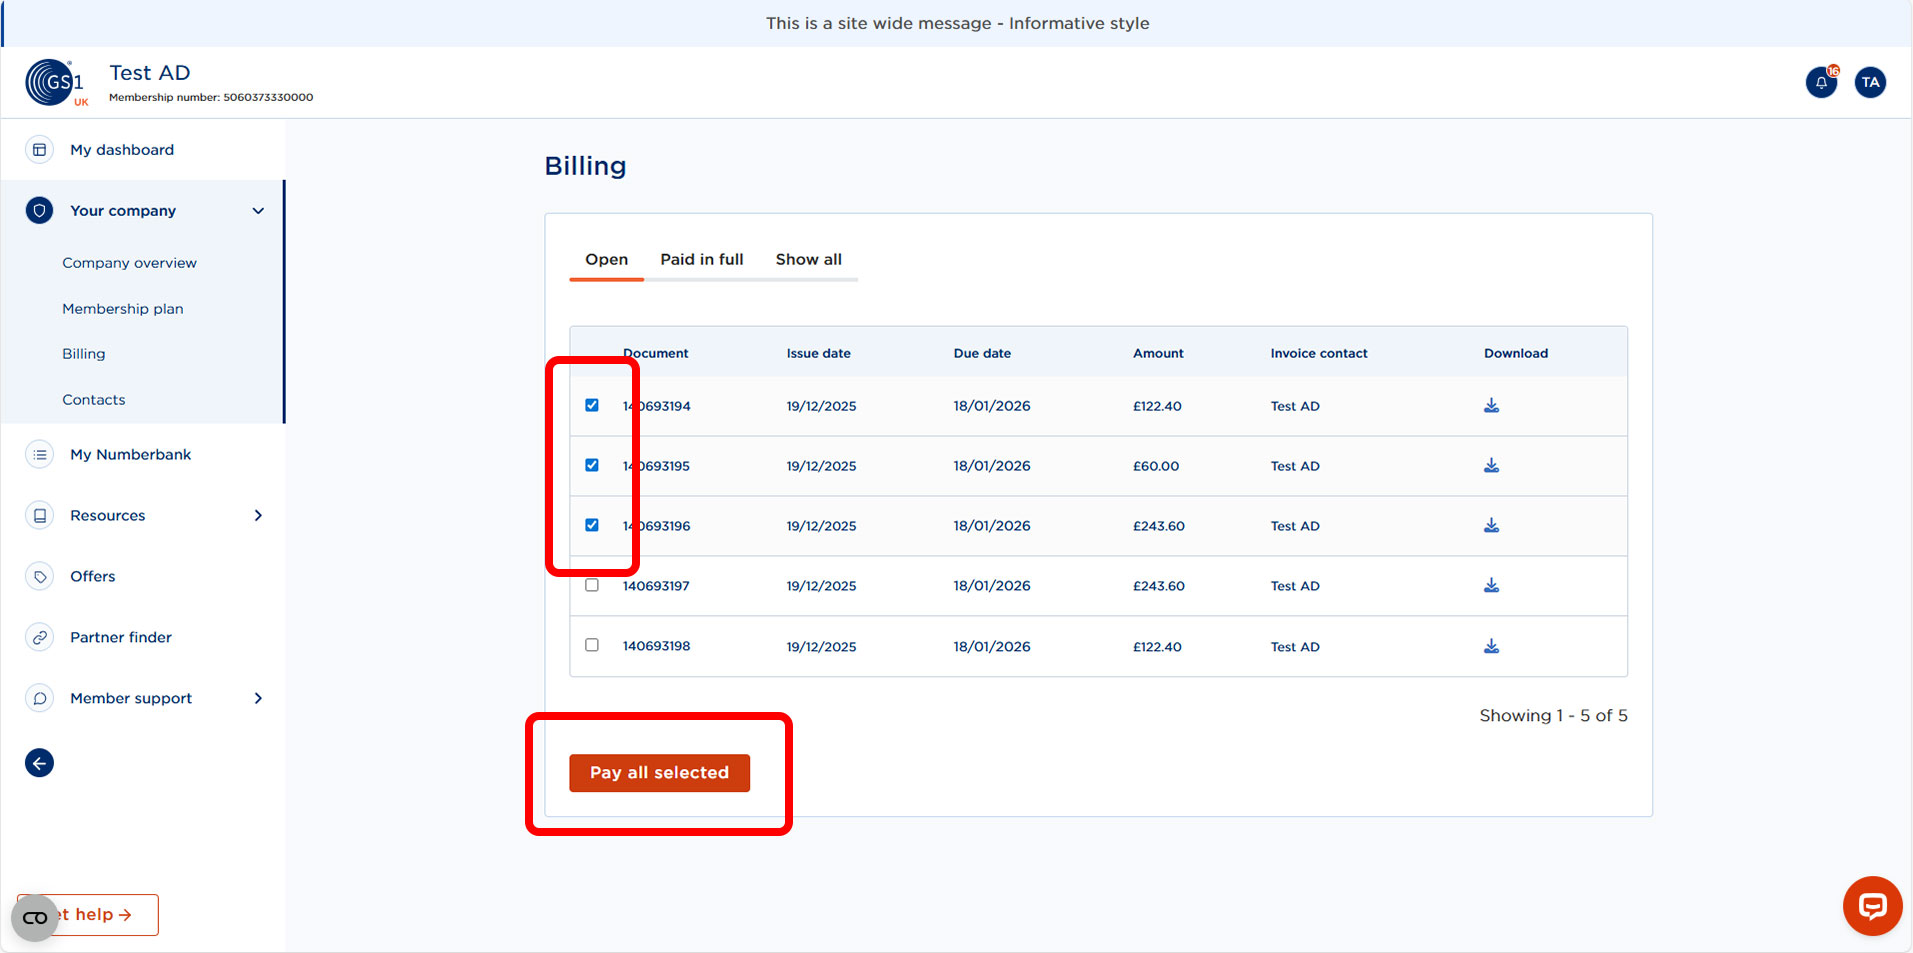
Task: Check invoice 140693198 for payment
Action: [592, 645]
